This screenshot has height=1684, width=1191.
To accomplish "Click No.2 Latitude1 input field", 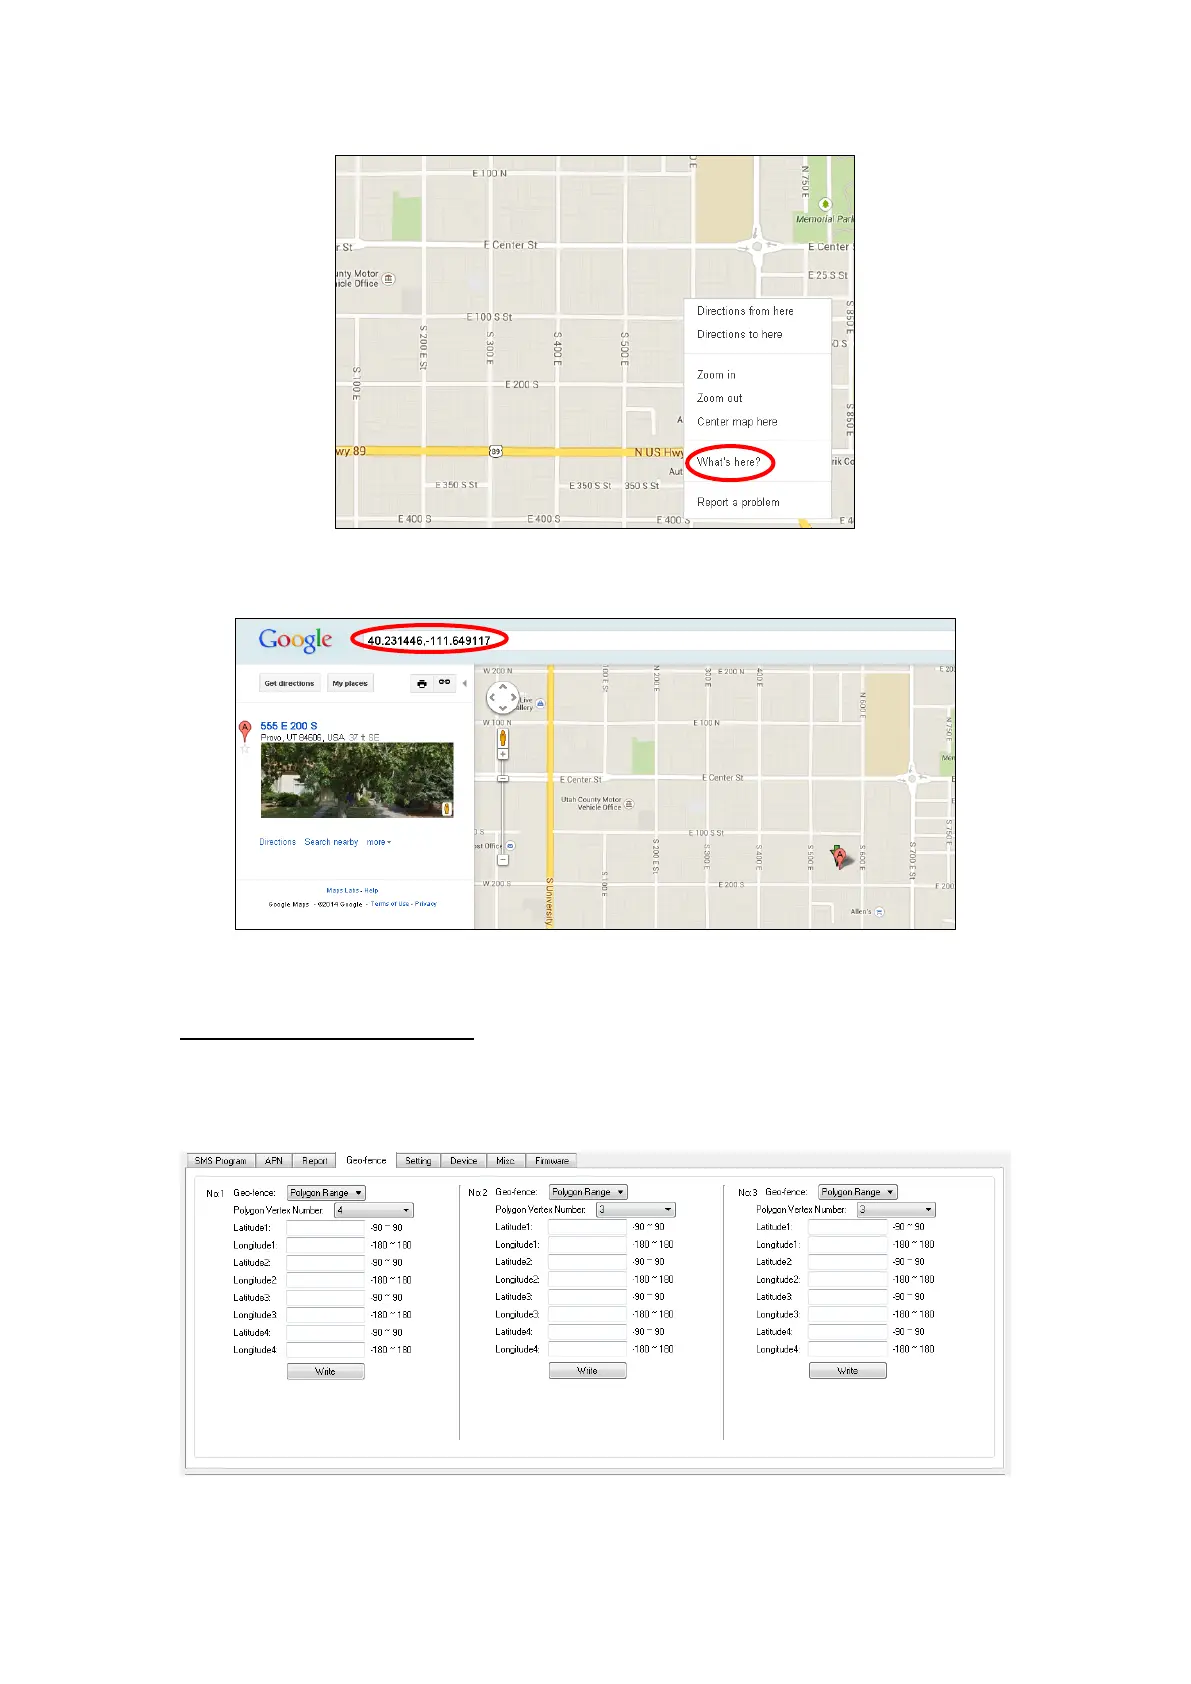I will pos(588,1227).
